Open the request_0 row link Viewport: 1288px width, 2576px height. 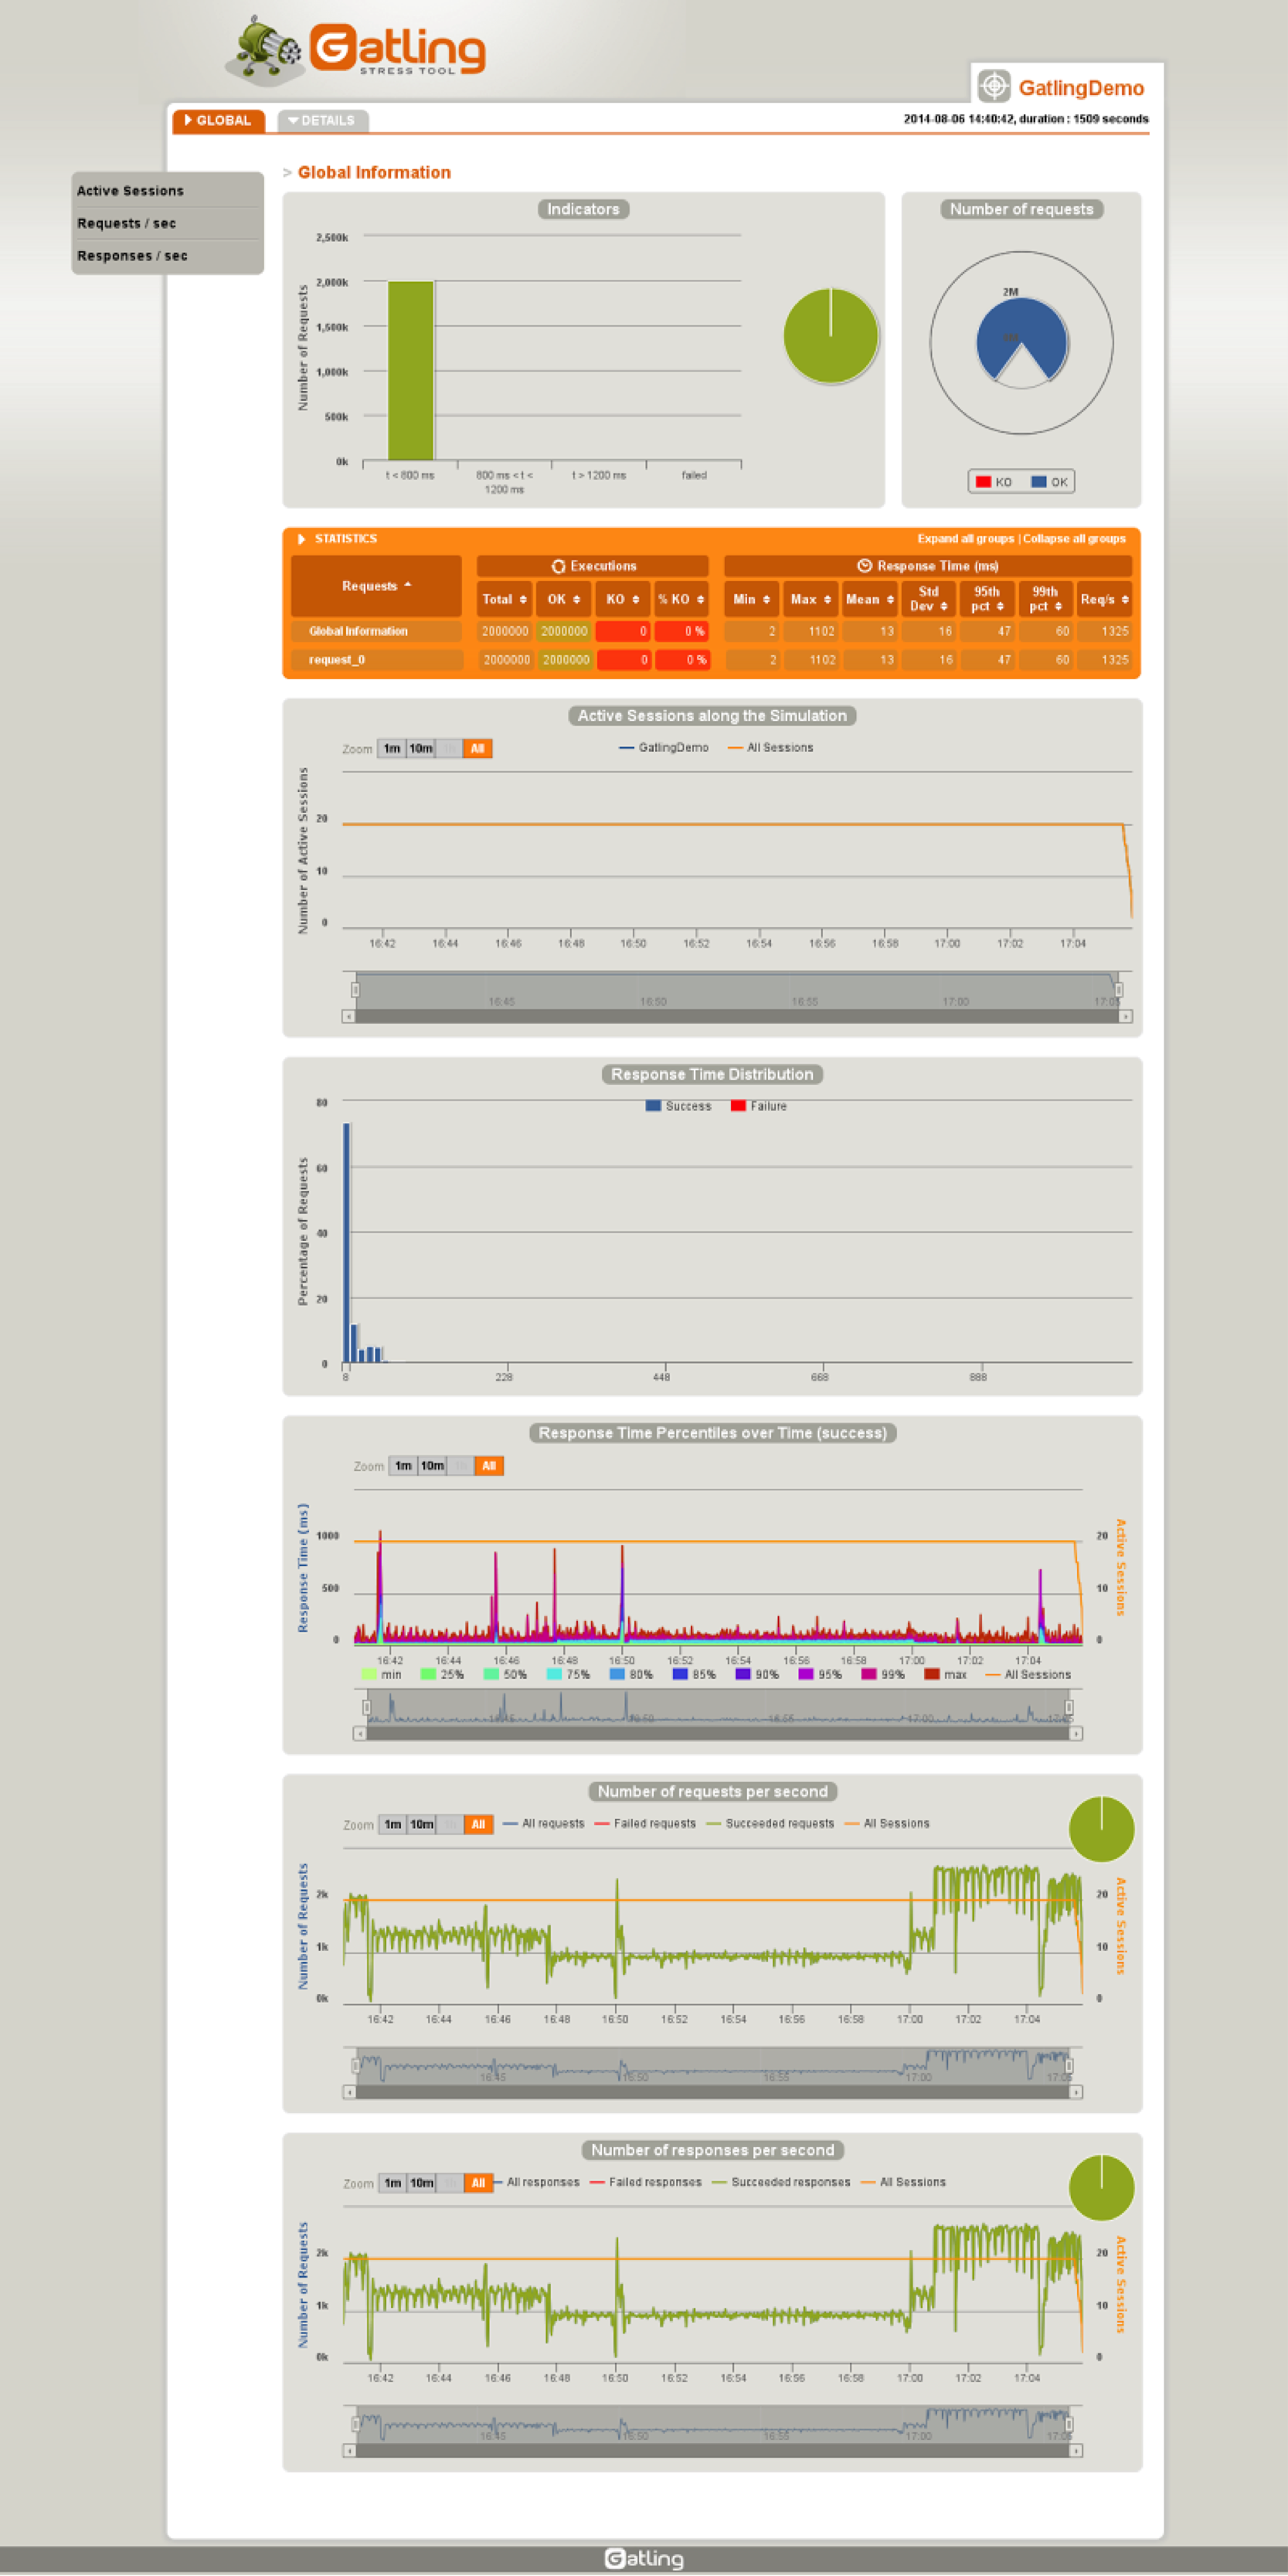pyautogui.click(x=337, y=660)
